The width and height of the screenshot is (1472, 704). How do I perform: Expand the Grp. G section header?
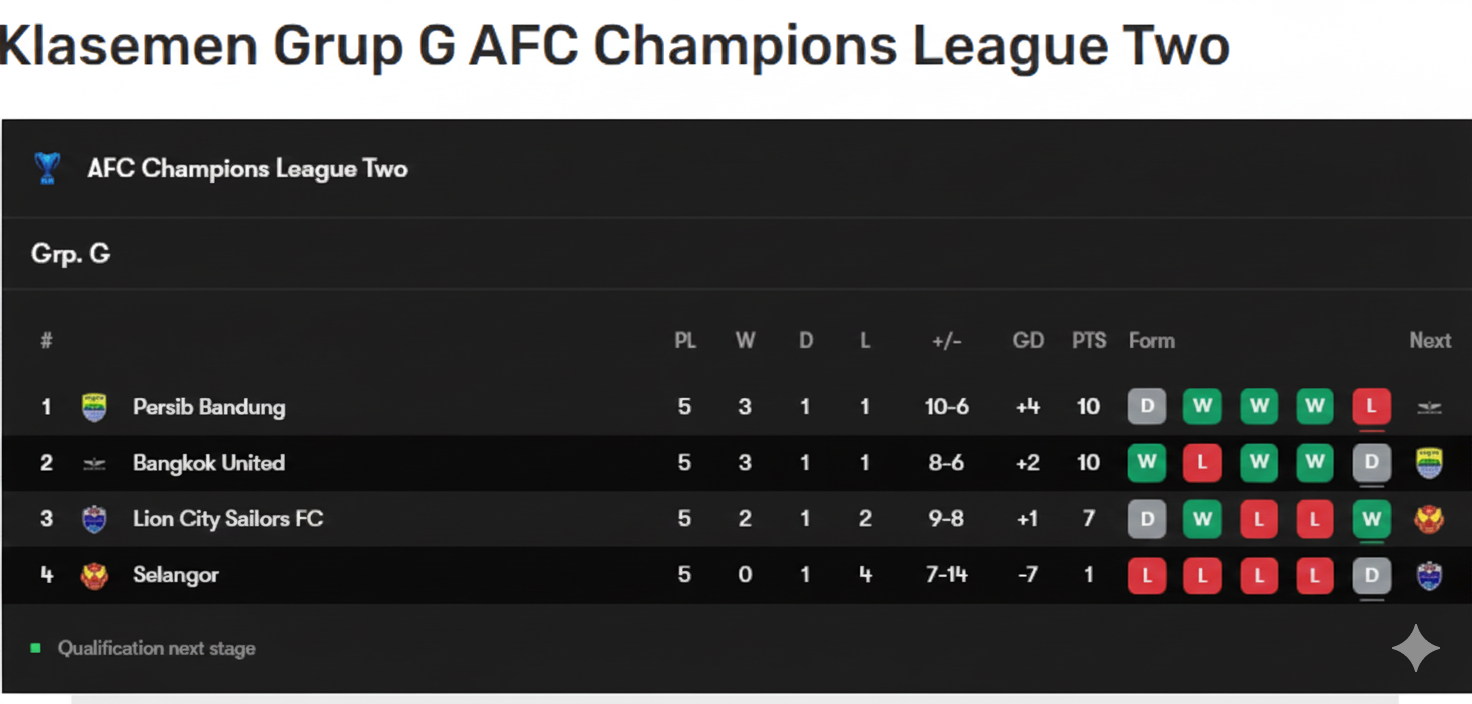[x=70, y=254]
